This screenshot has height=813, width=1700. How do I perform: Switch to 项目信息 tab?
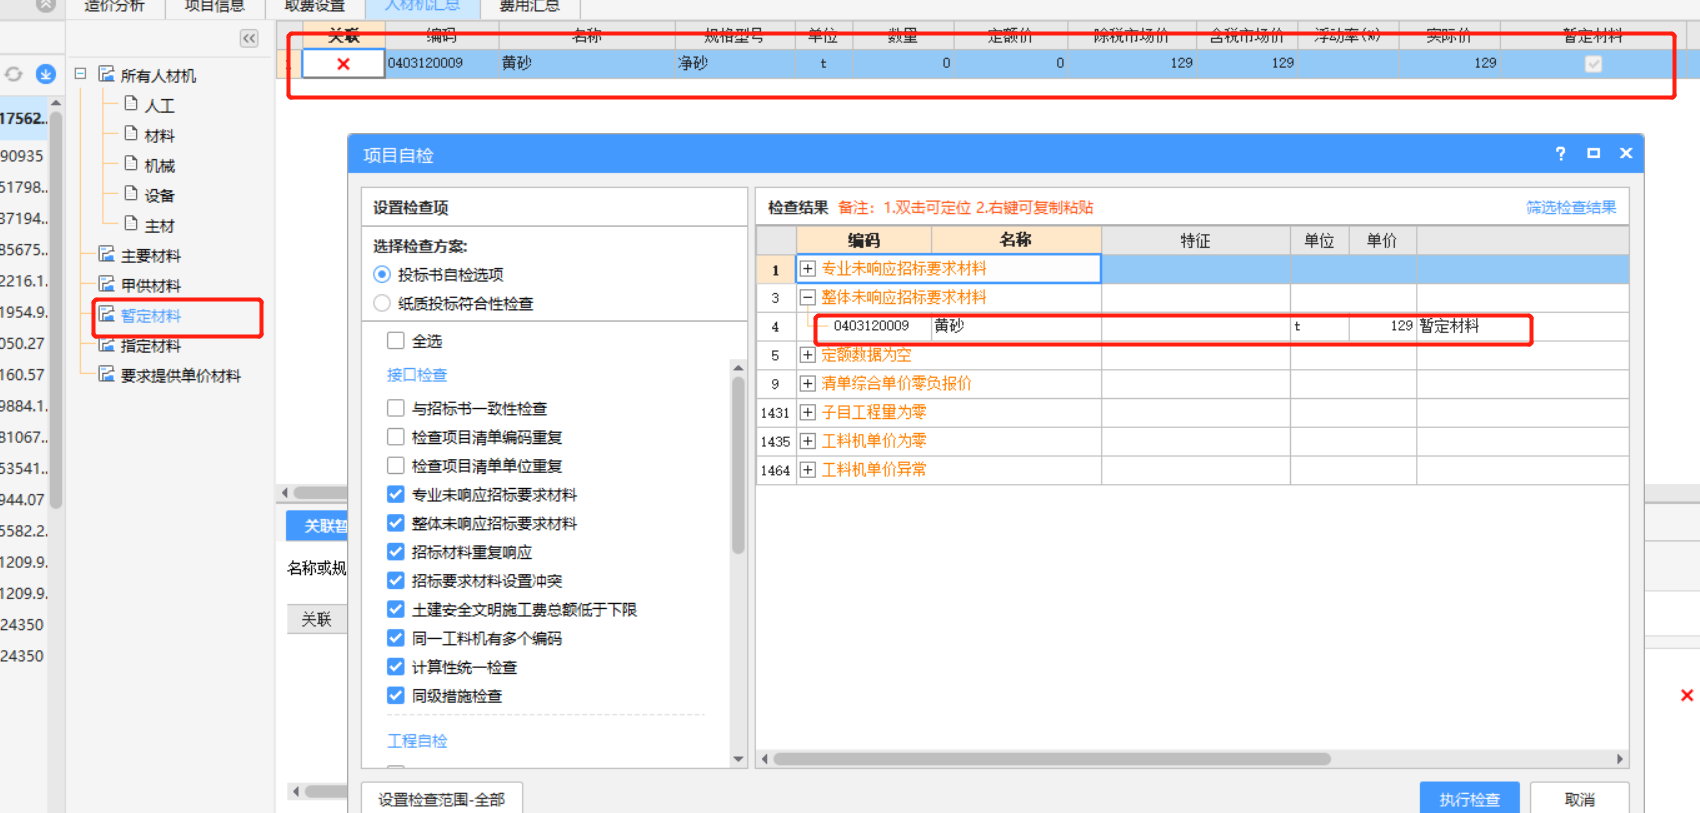click(214, 6)
